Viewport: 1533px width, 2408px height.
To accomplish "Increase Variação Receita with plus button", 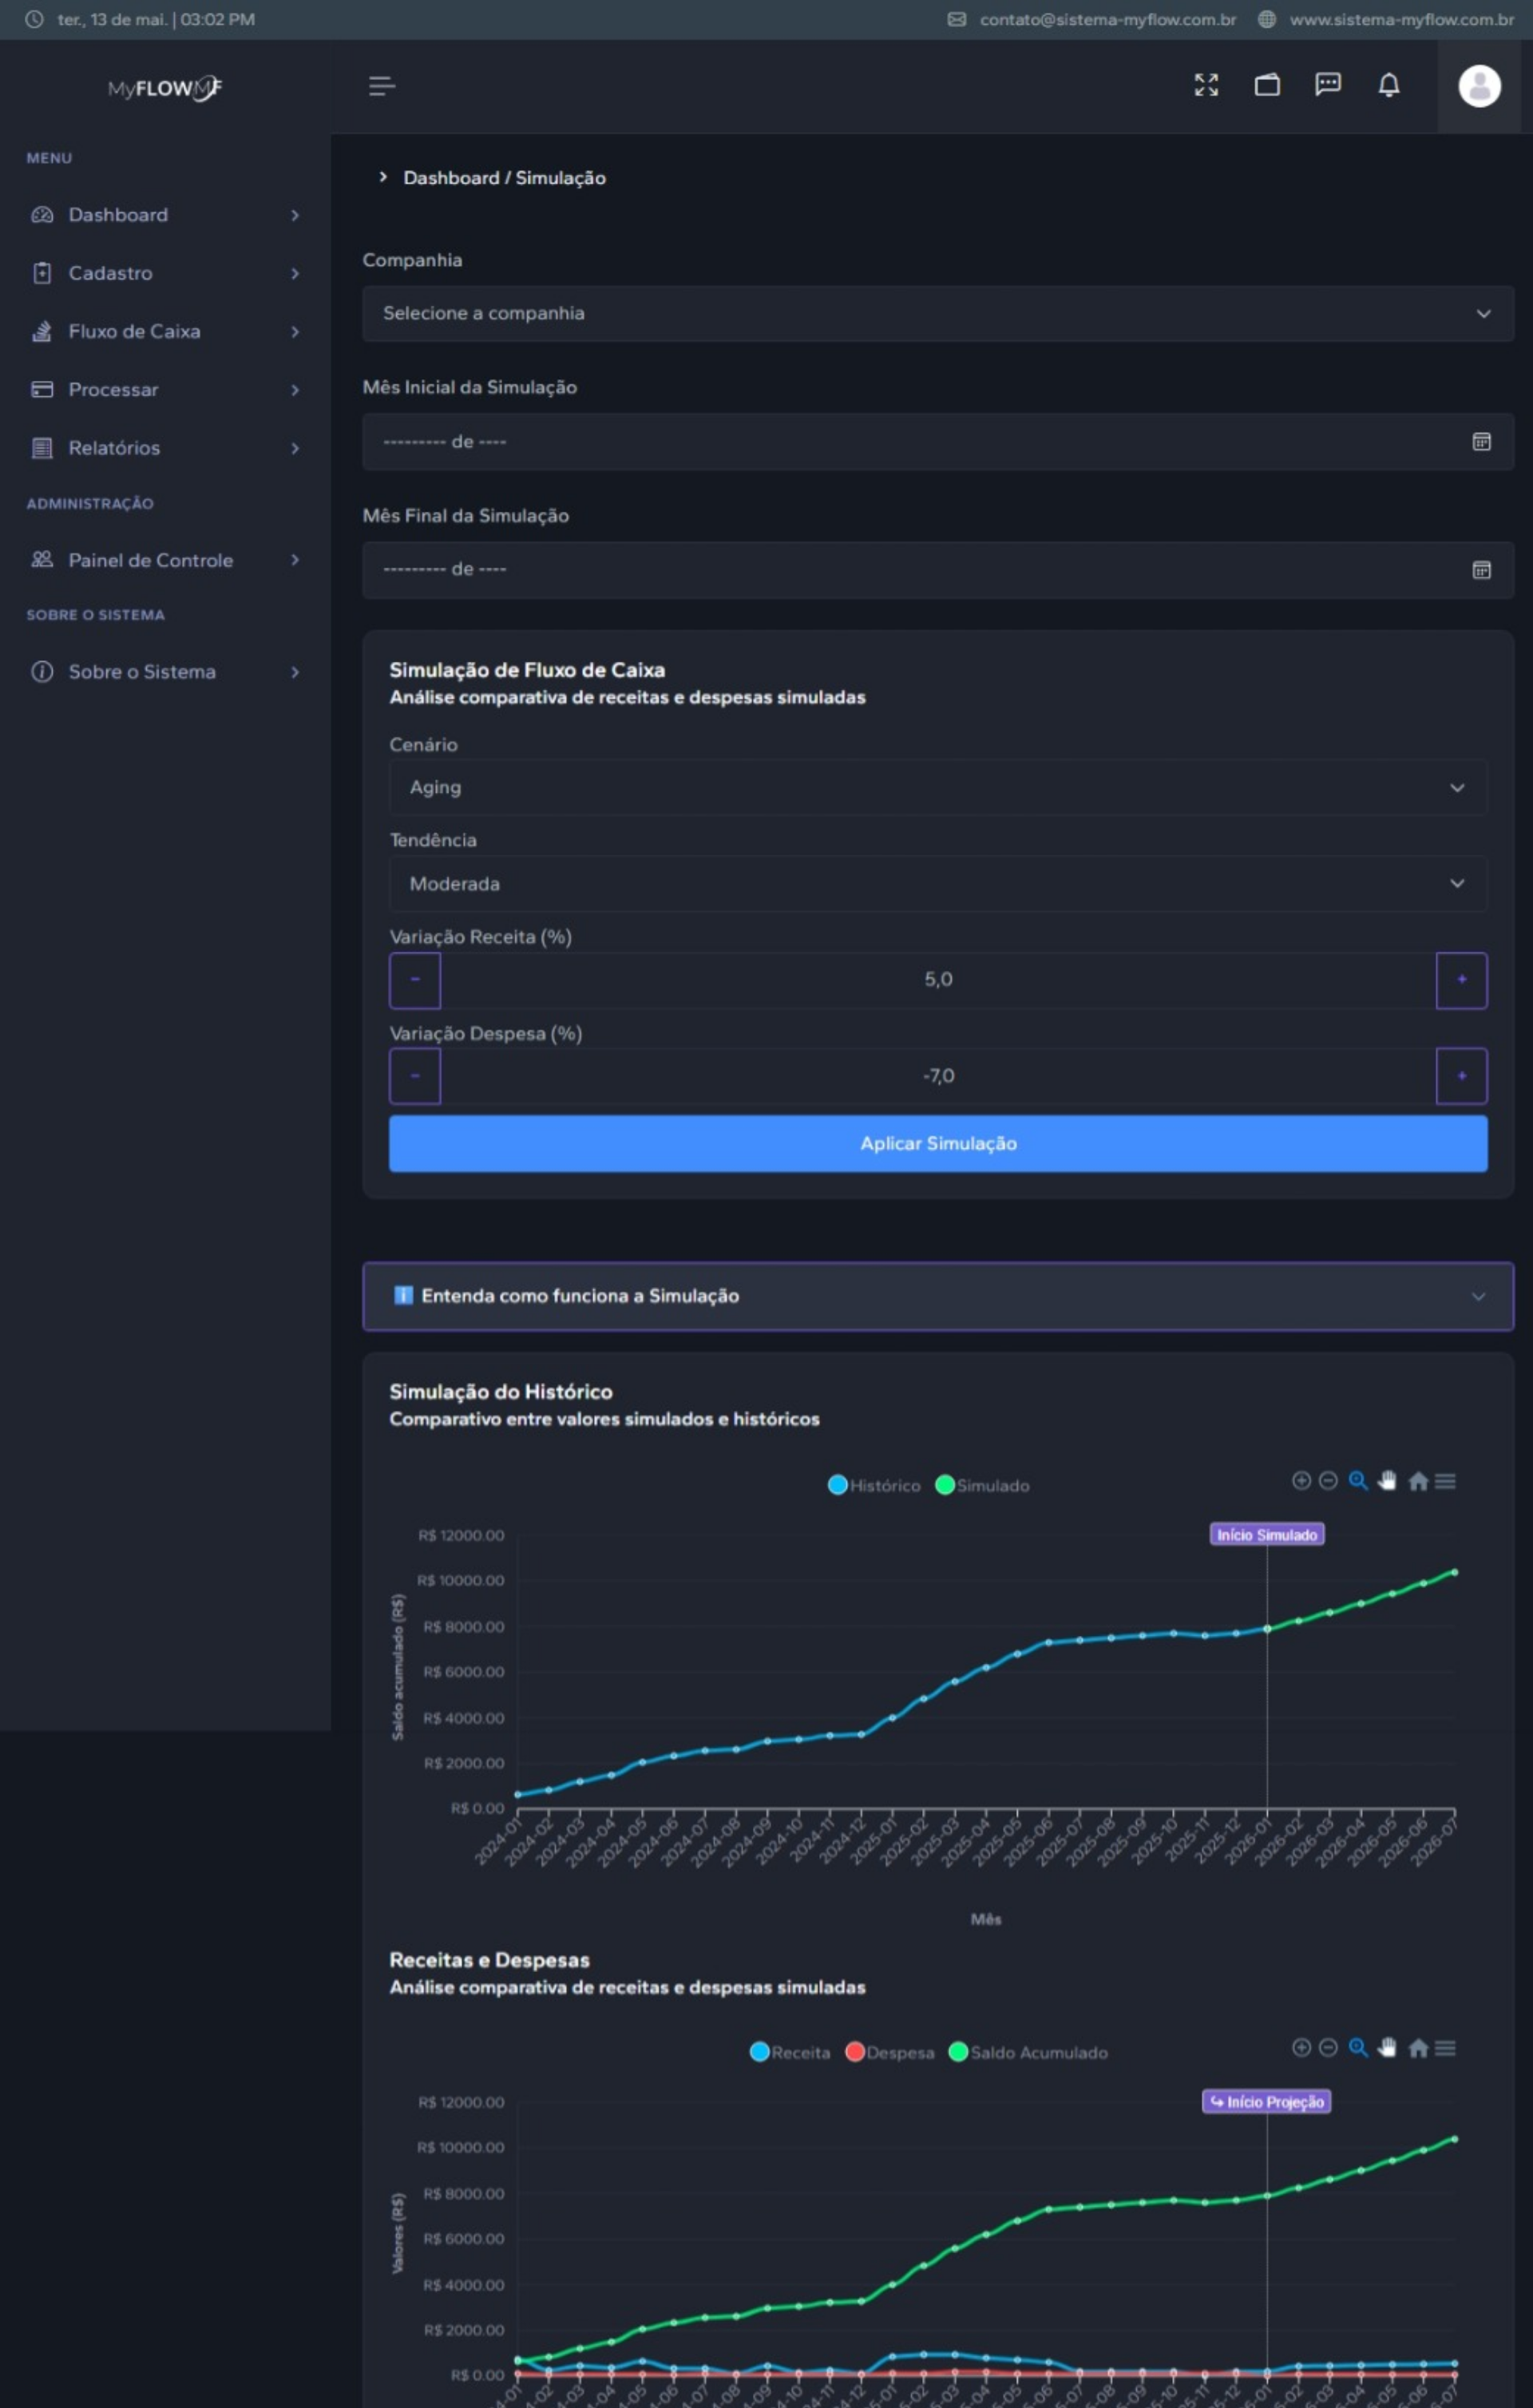I will [x=1460, y=980].
